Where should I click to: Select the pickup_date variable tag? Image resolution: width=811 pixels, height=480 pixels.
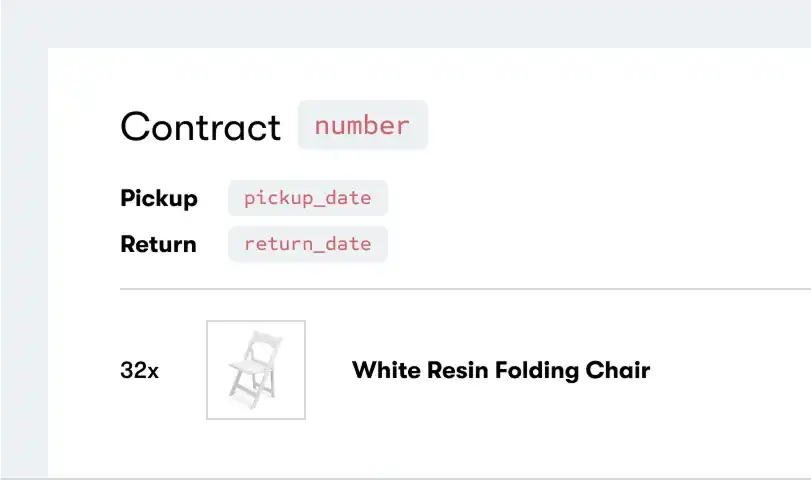pyautogui.click(x=307, y=198)
